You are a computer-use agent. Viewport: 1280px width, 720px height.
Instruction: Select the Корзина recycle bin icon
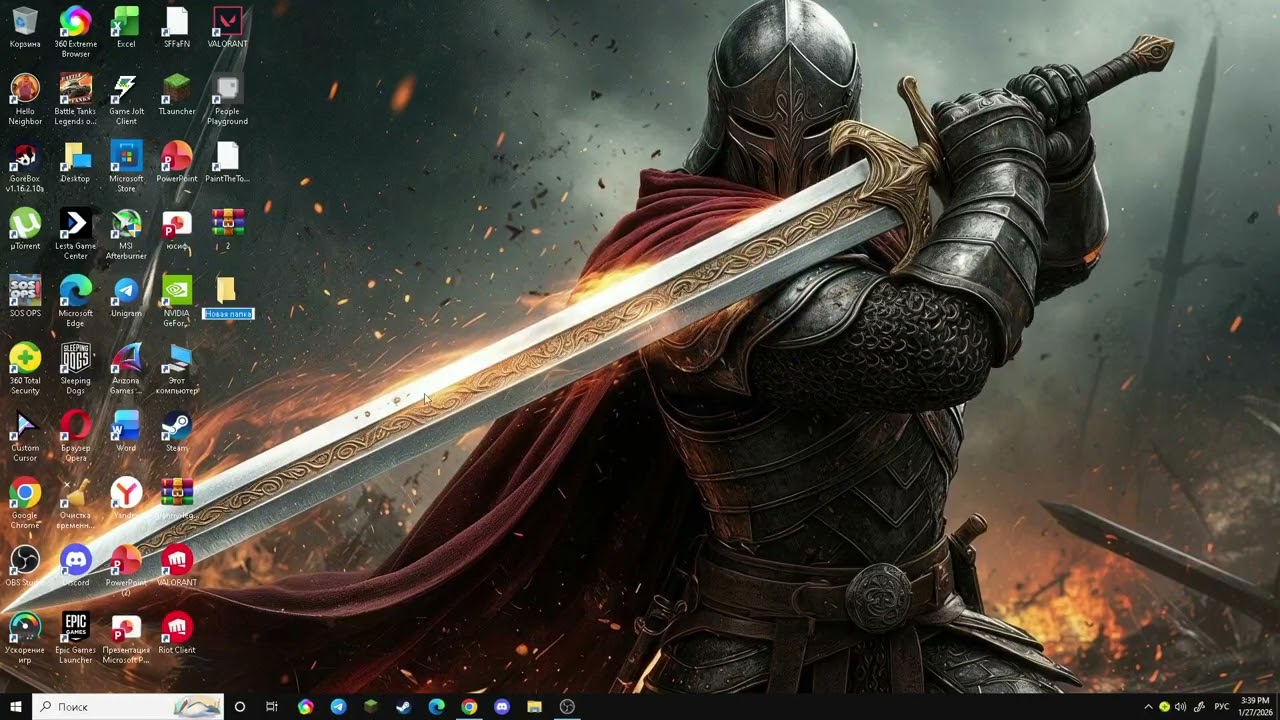click(x=25, y=21)
